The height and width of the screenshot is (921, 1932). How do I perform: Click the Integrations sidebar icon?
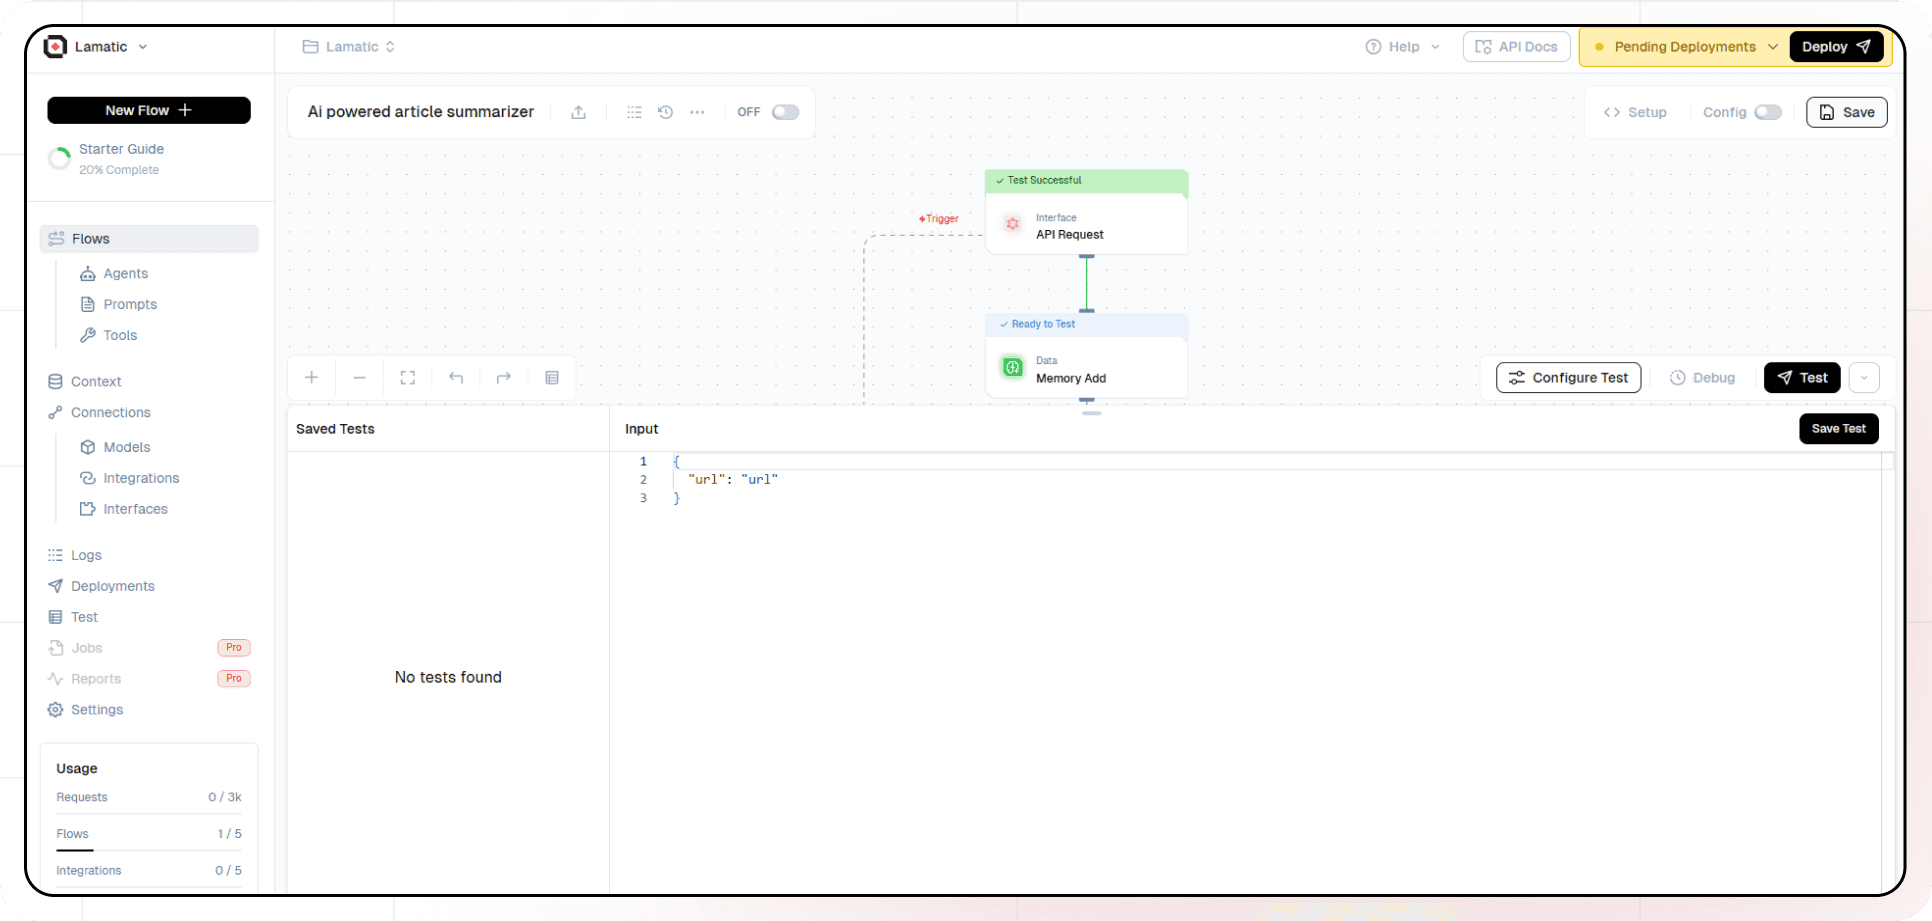[x=88, y=478]
